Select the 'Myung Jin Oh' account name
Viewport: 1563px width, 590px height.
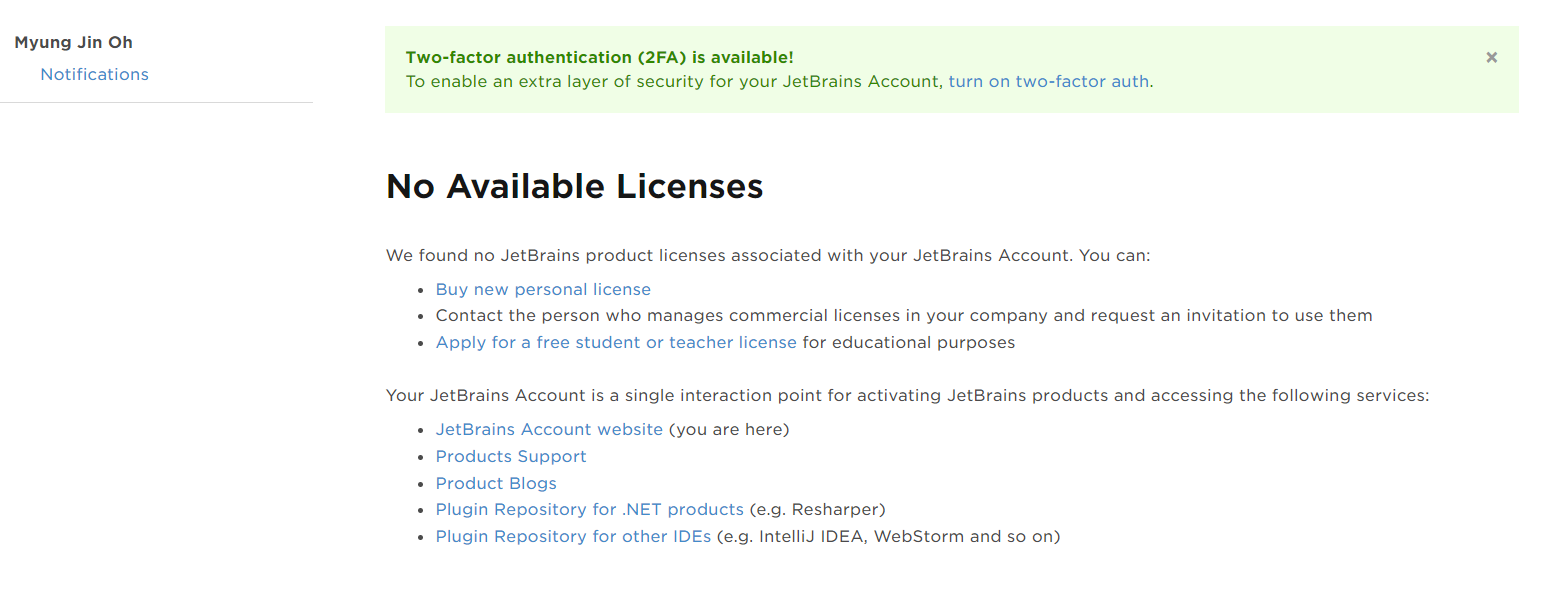click(x=73, y=42)
